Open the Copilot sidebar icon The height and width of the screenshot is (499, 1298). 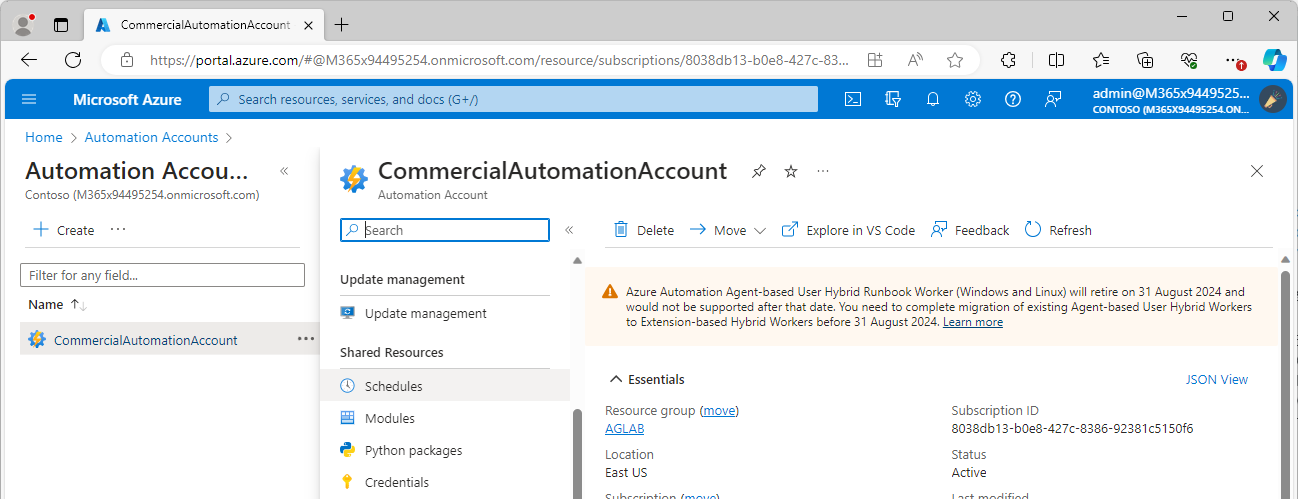[x=1274, y=60]
